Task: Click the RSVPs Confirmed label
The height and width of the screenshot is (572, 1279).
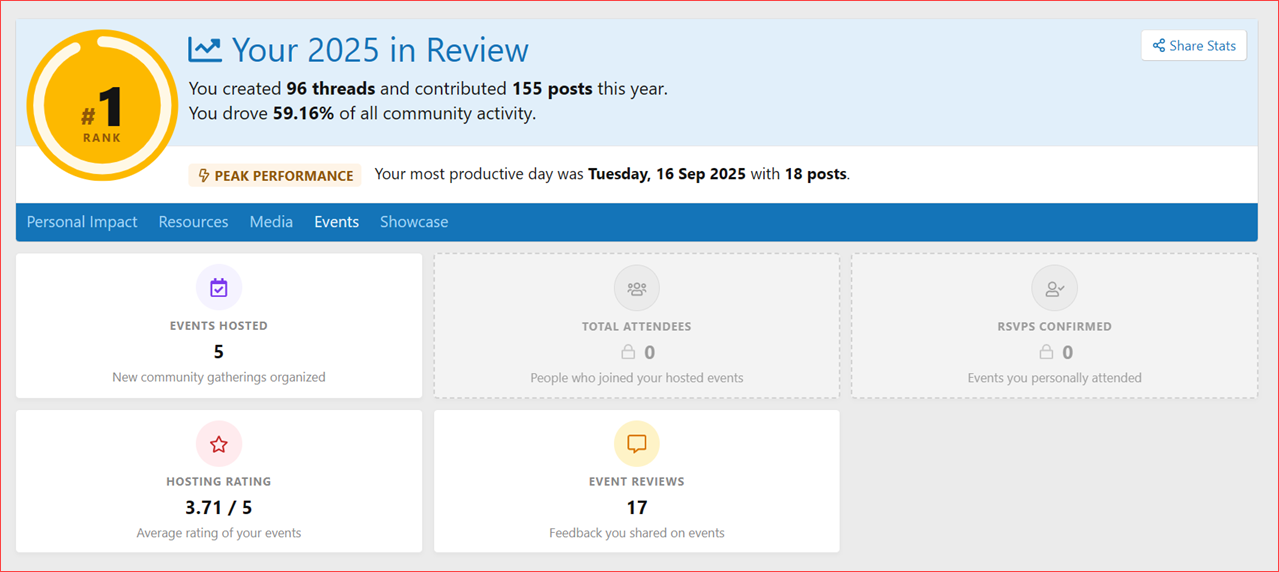Action: pos(1055,326)
